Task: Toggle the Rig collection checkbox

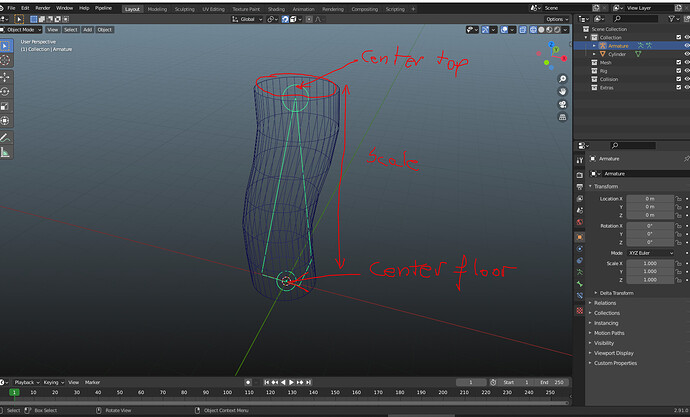Action: point(678,71)
